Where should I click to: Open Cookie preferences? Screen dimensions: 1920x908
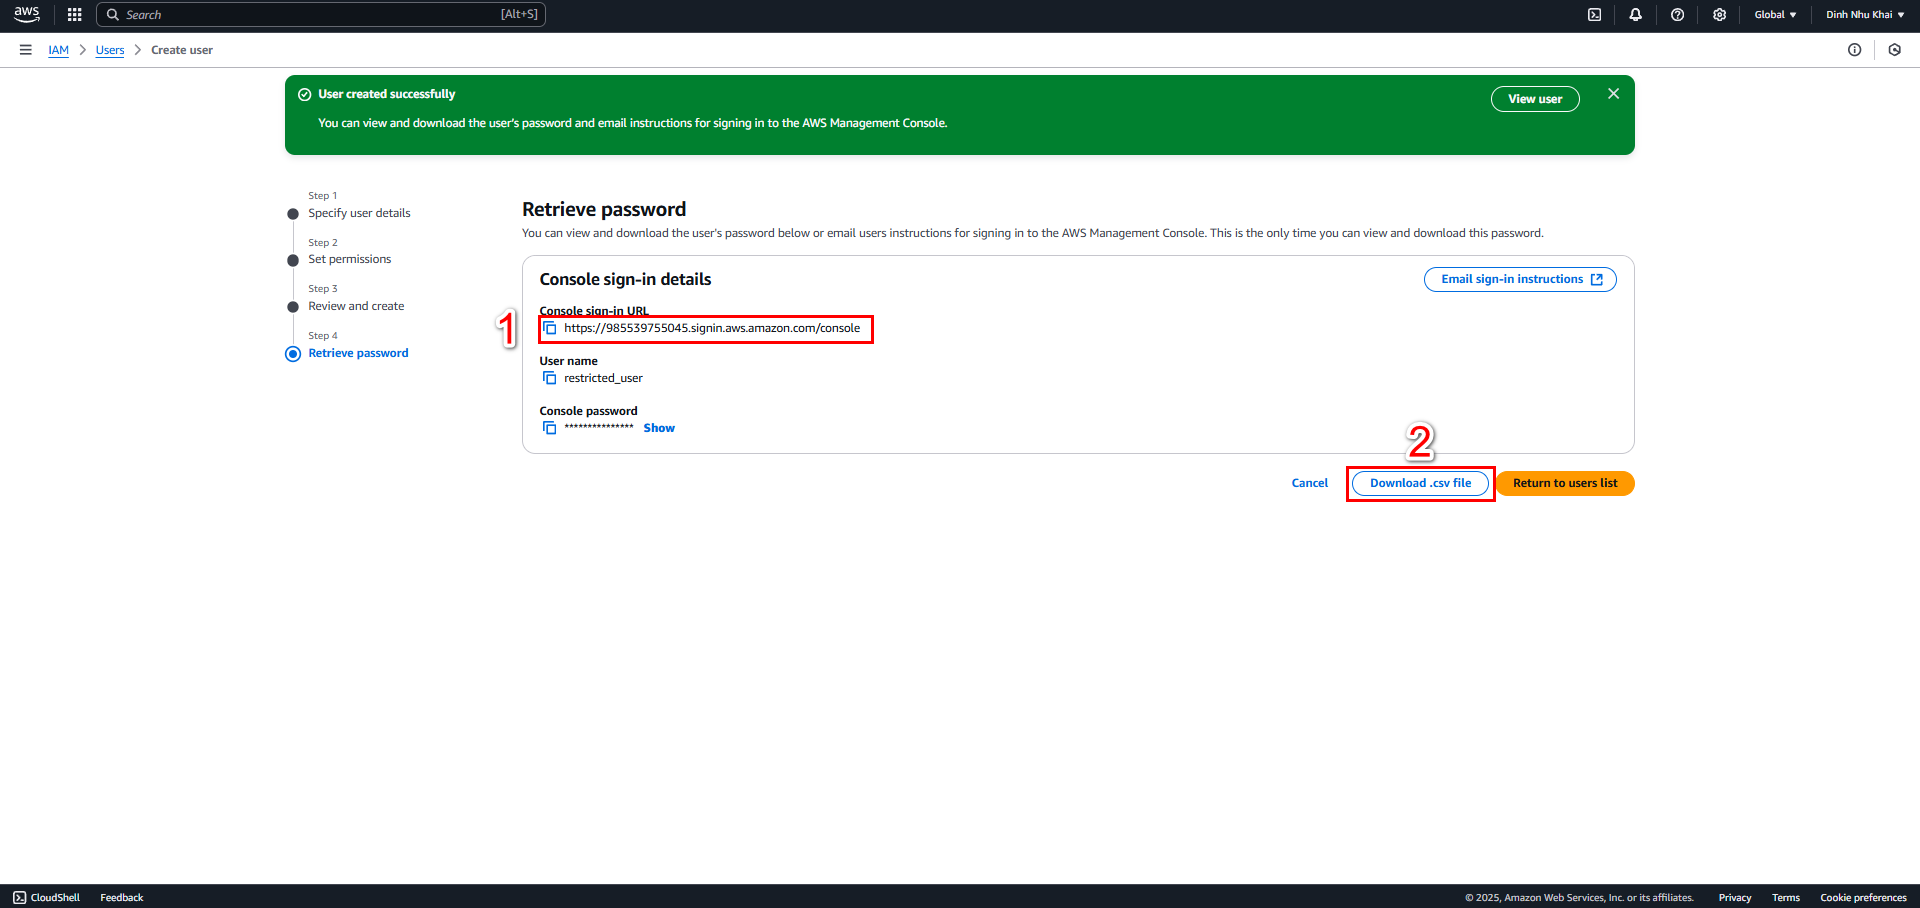(1863, 898)
